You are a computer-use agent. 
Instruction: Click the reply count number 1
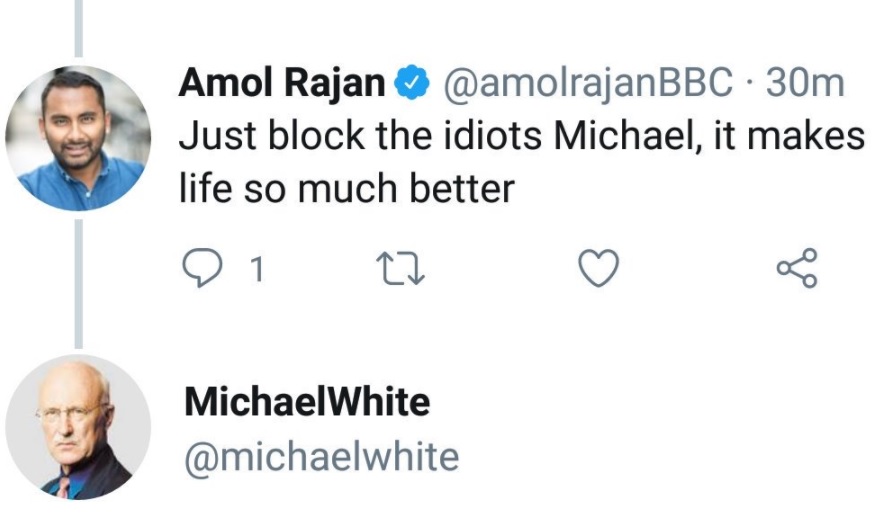(x=256, y=268)
